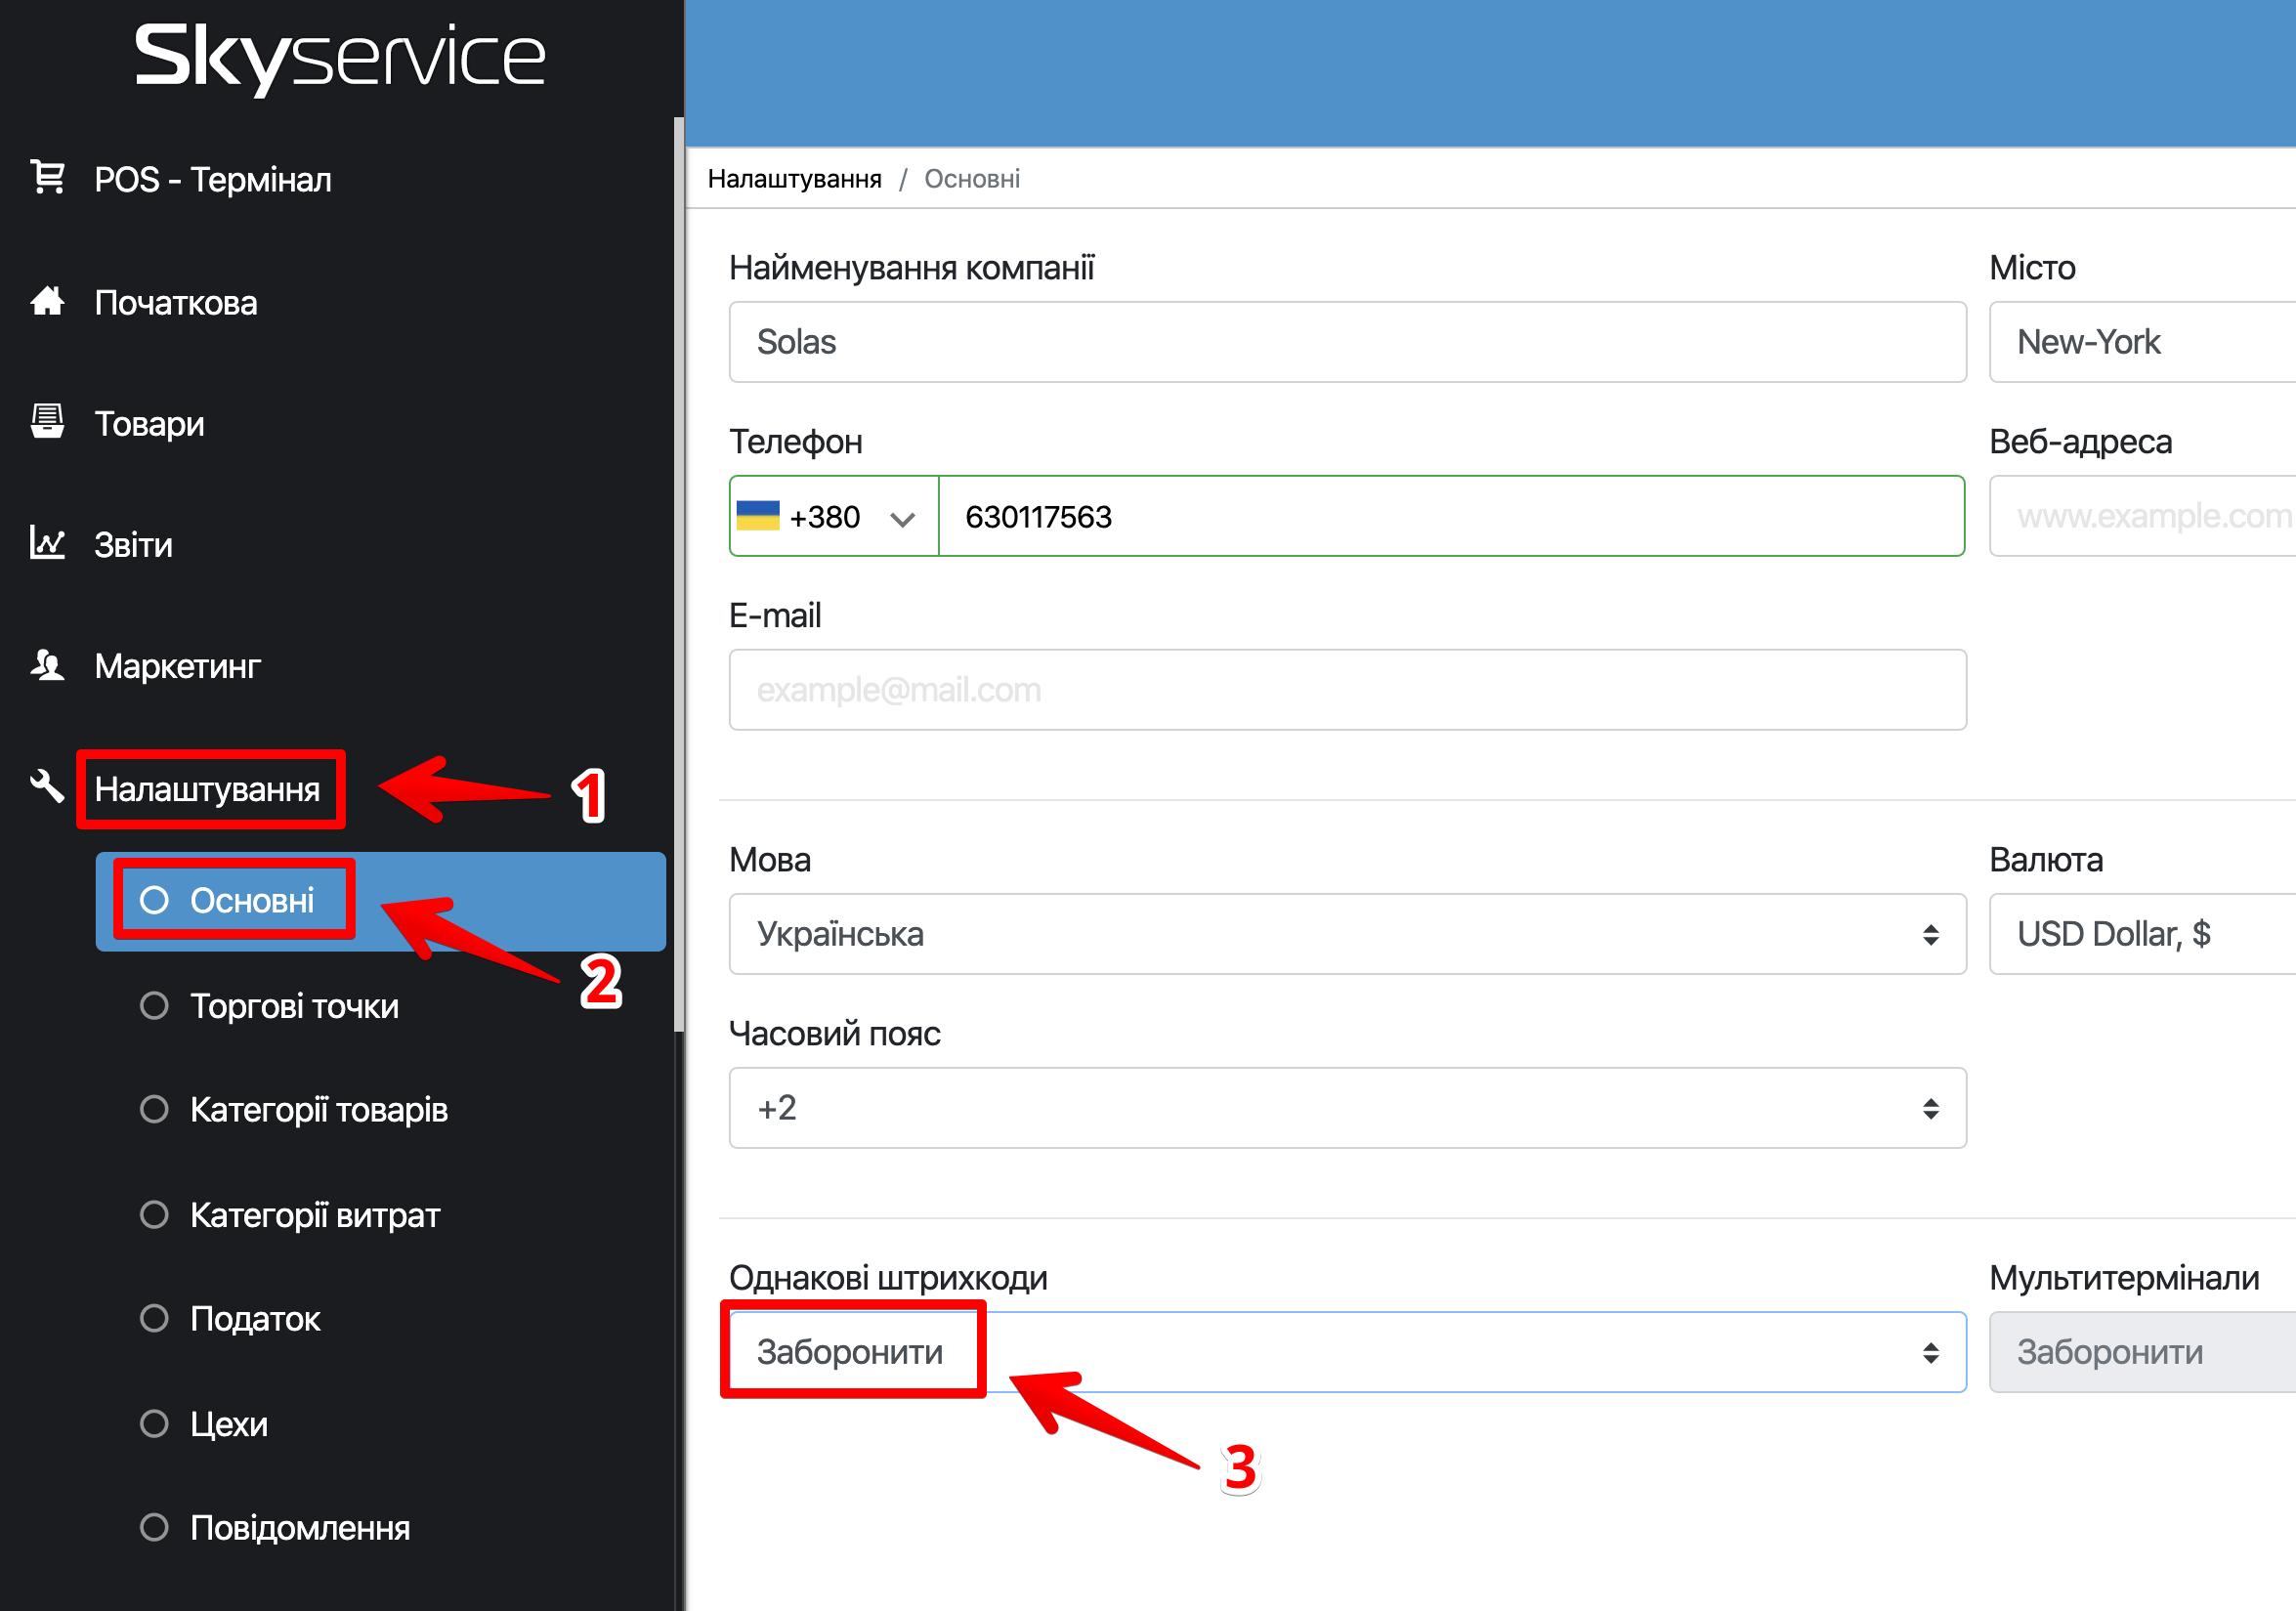Click the home icon beside Початкова
Image resolution: width=2296 pixels, height=1611 pixels.
coord(47,301)
